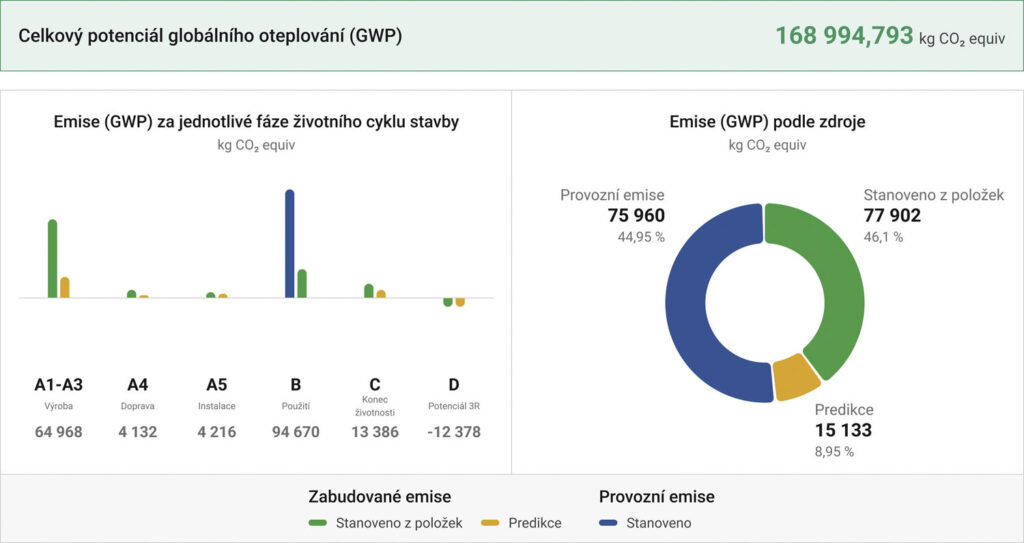Image resolution: width=1024 pixels, height=543 pixels.
Task: Click the yellow bar for phase A1-A3
Action: click(x=65, y=287)
